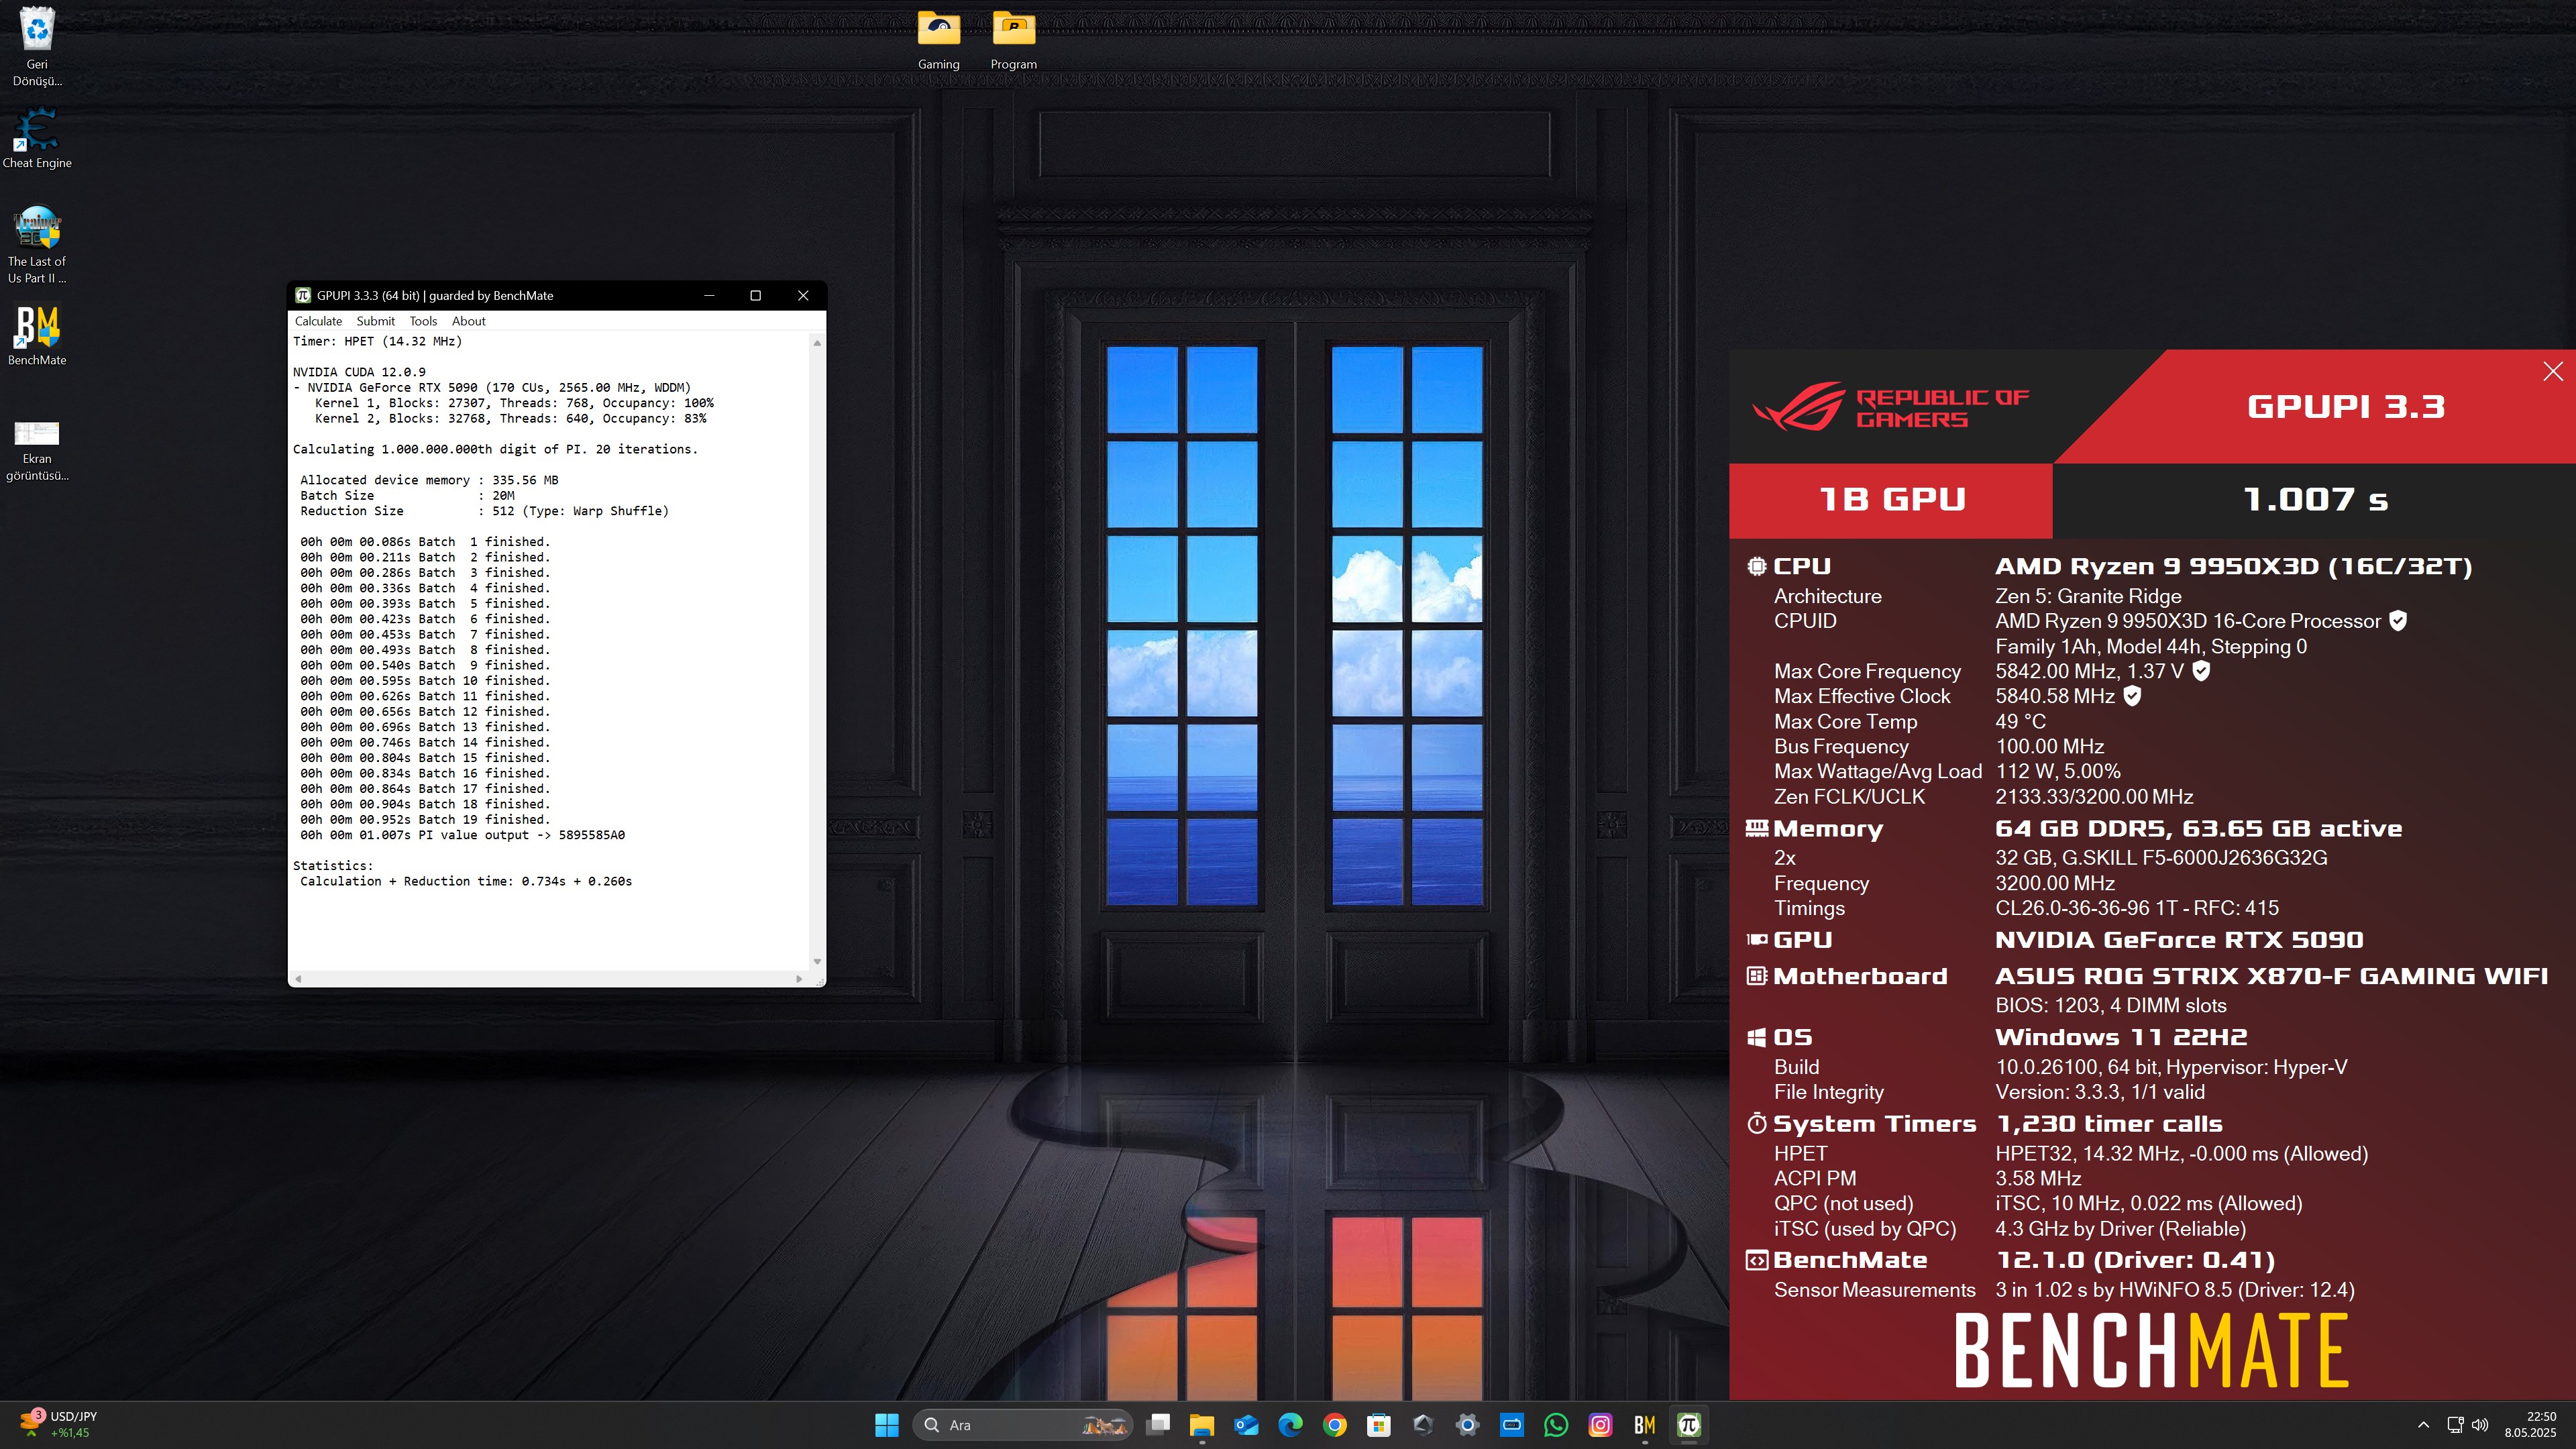2576x1449 pixels.
Task: Open WhatsApp from taskbar
Action: 1556,1425
